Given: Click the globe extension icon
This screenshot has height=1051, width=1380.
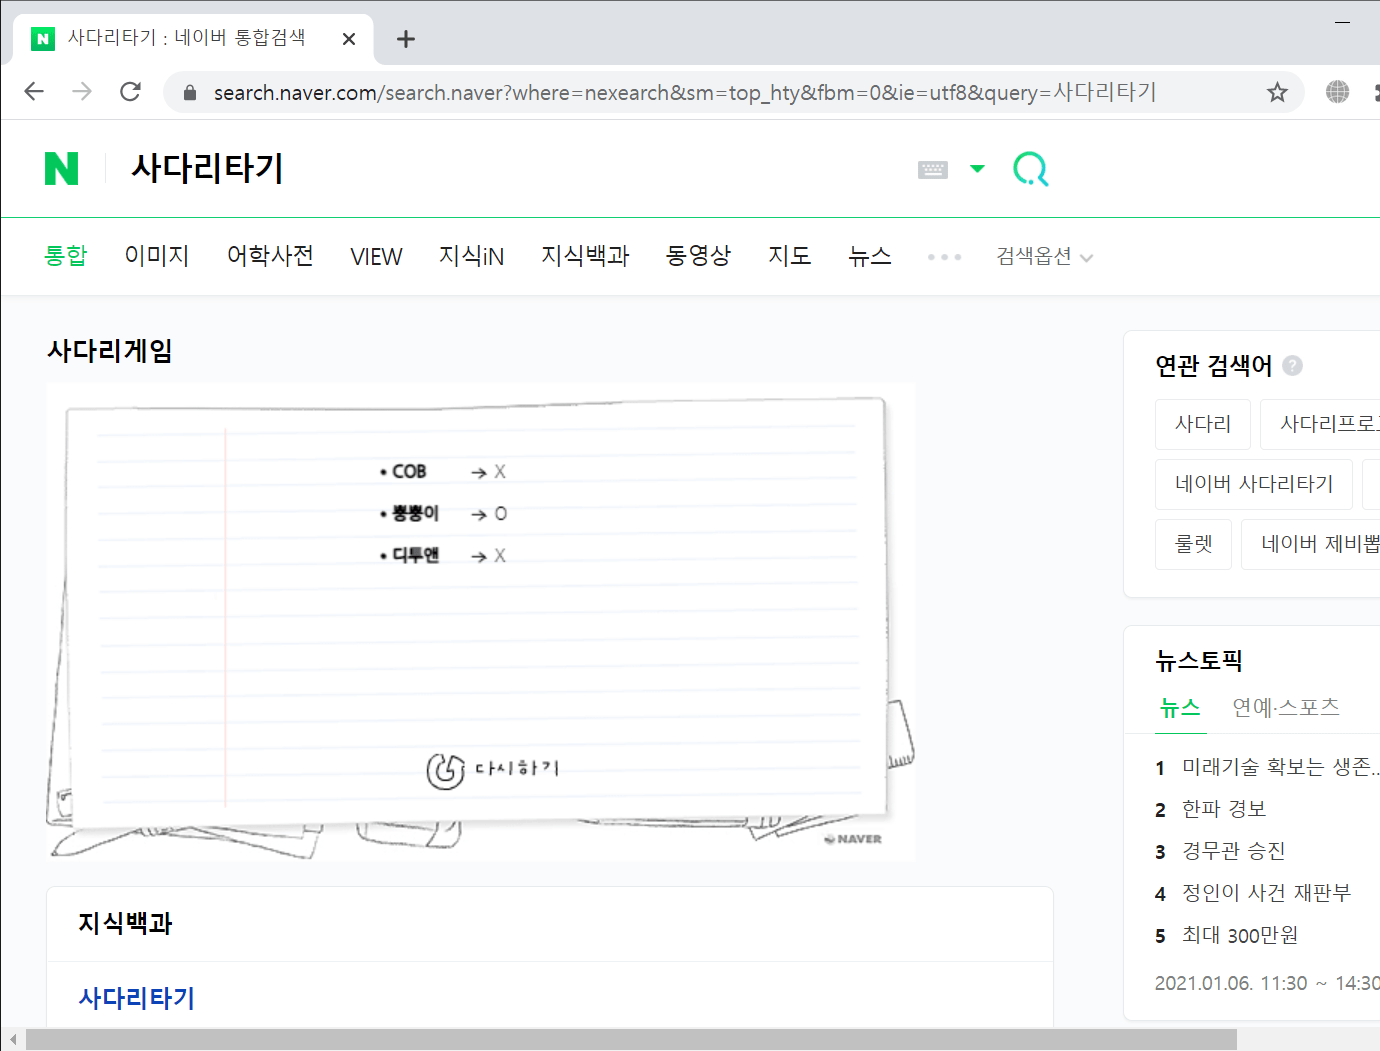Looking at the screenshot, I should click(x=1337, y=92).
